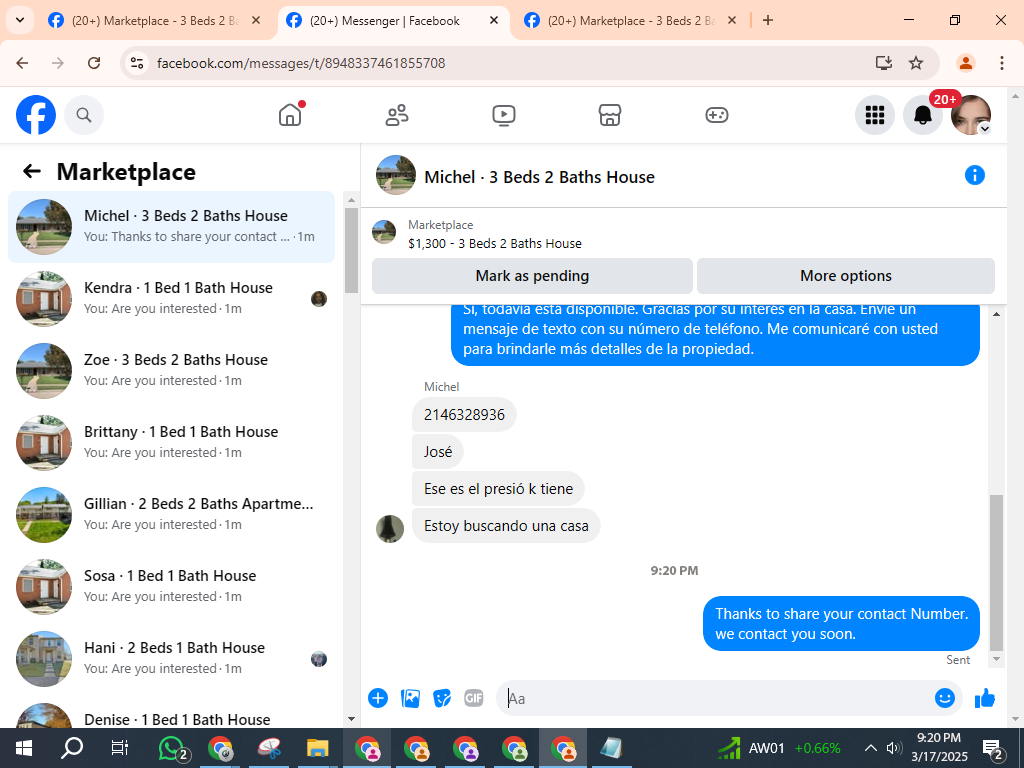The width and height of the screenshot is (1024, 768).
Task: Click the Michel · 3 Beds 2 Baths House header title
Action: [539, 177]
